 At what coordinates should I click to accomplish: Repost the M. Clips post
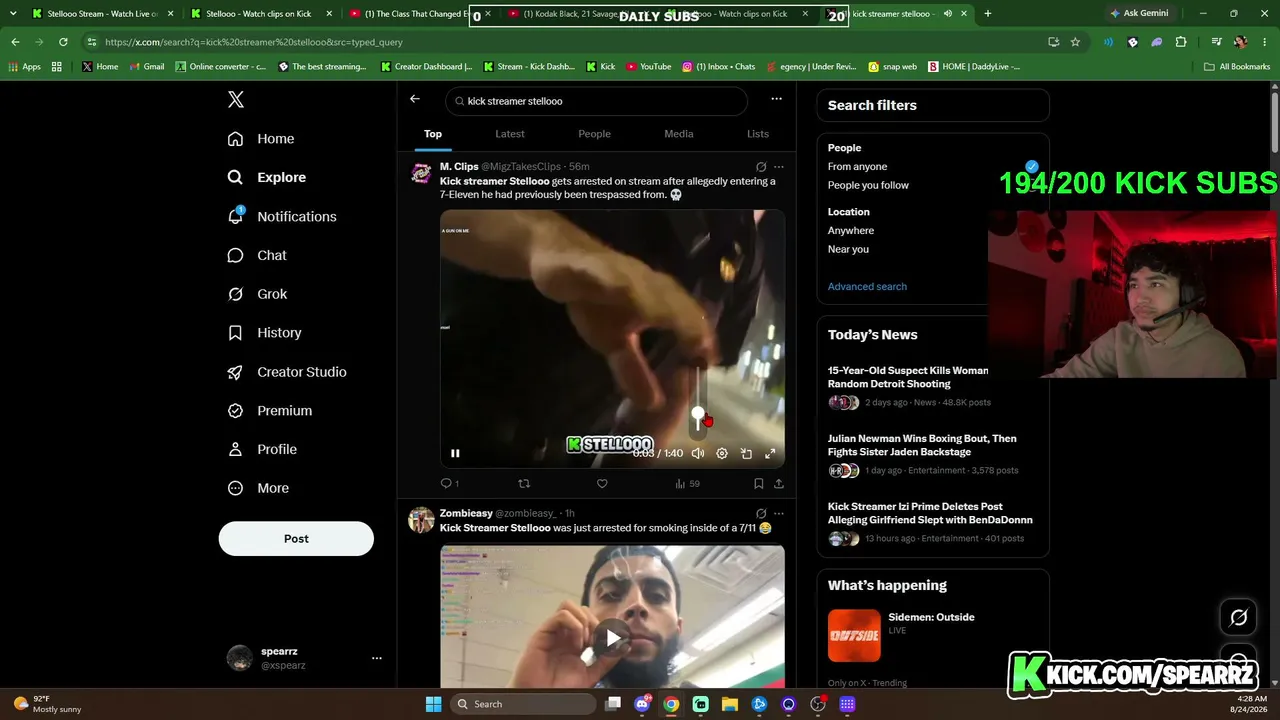tap(524, 484)
